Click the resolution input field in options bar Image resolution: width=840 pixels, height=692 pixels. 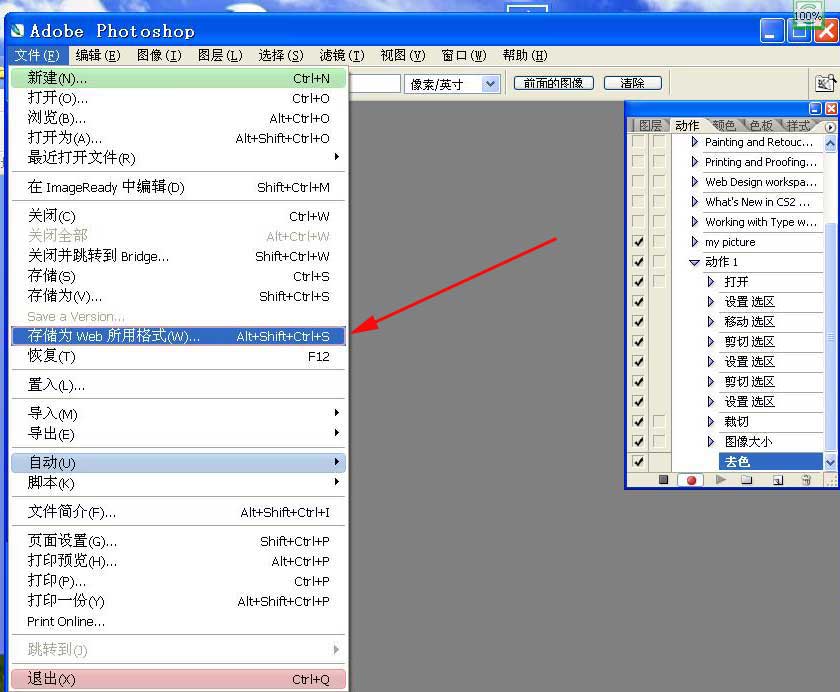pyautogui.click(x=375, y=84)
